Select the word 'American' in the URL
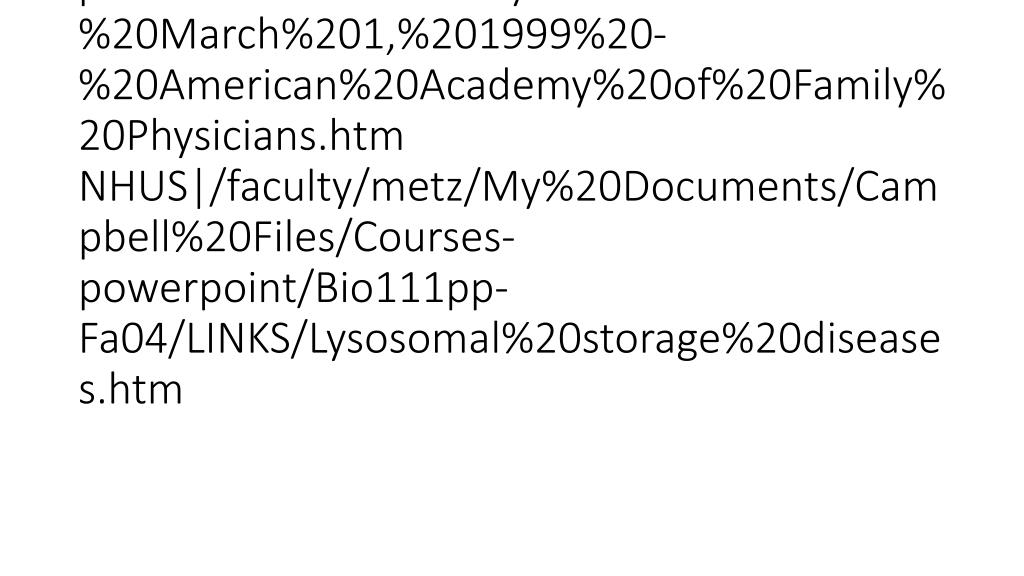The image size is (1024, 576). click(239, 86)
